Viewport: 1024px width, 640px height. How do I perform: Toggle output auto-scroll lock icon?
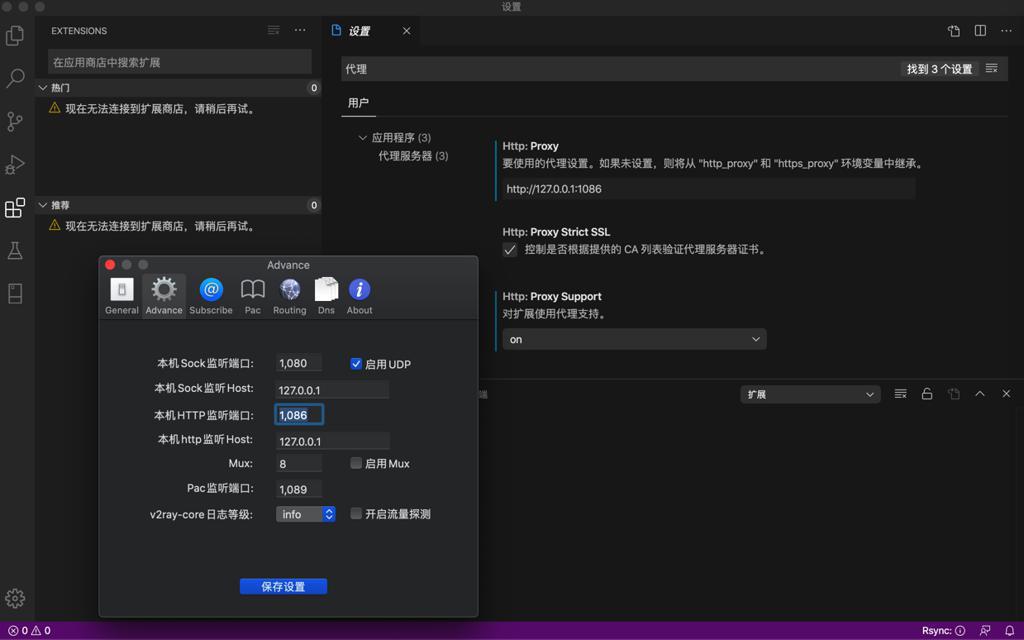(x=927, y=394)
